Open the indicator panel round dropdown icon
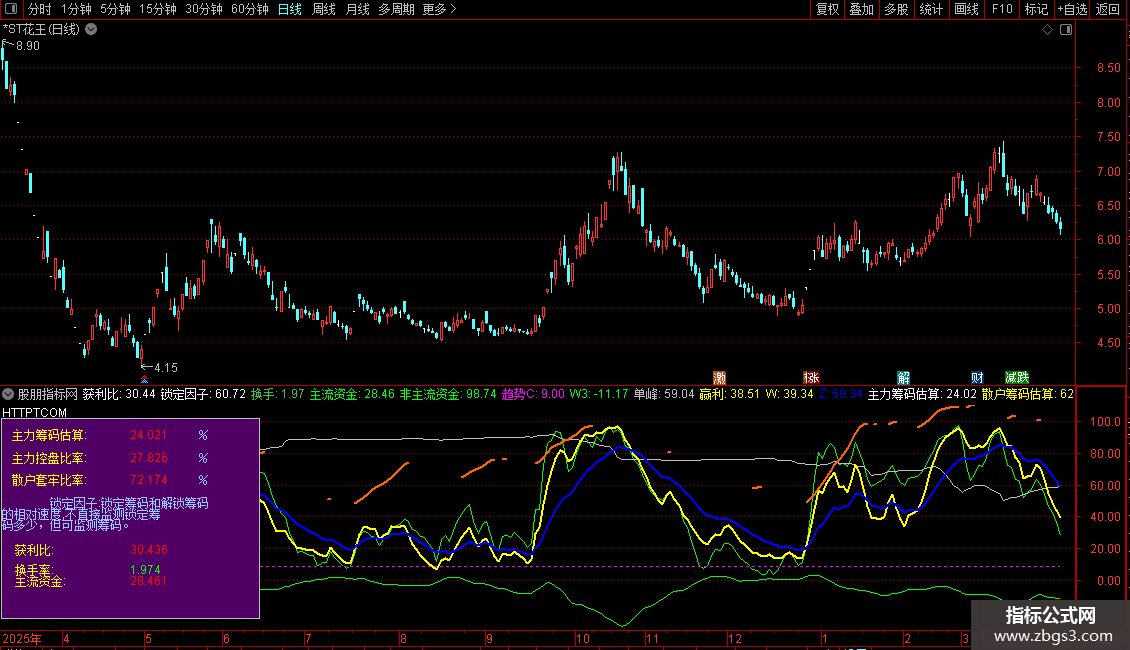The width and height of the screenshot is (1130, 650). (x=8, y=394)
